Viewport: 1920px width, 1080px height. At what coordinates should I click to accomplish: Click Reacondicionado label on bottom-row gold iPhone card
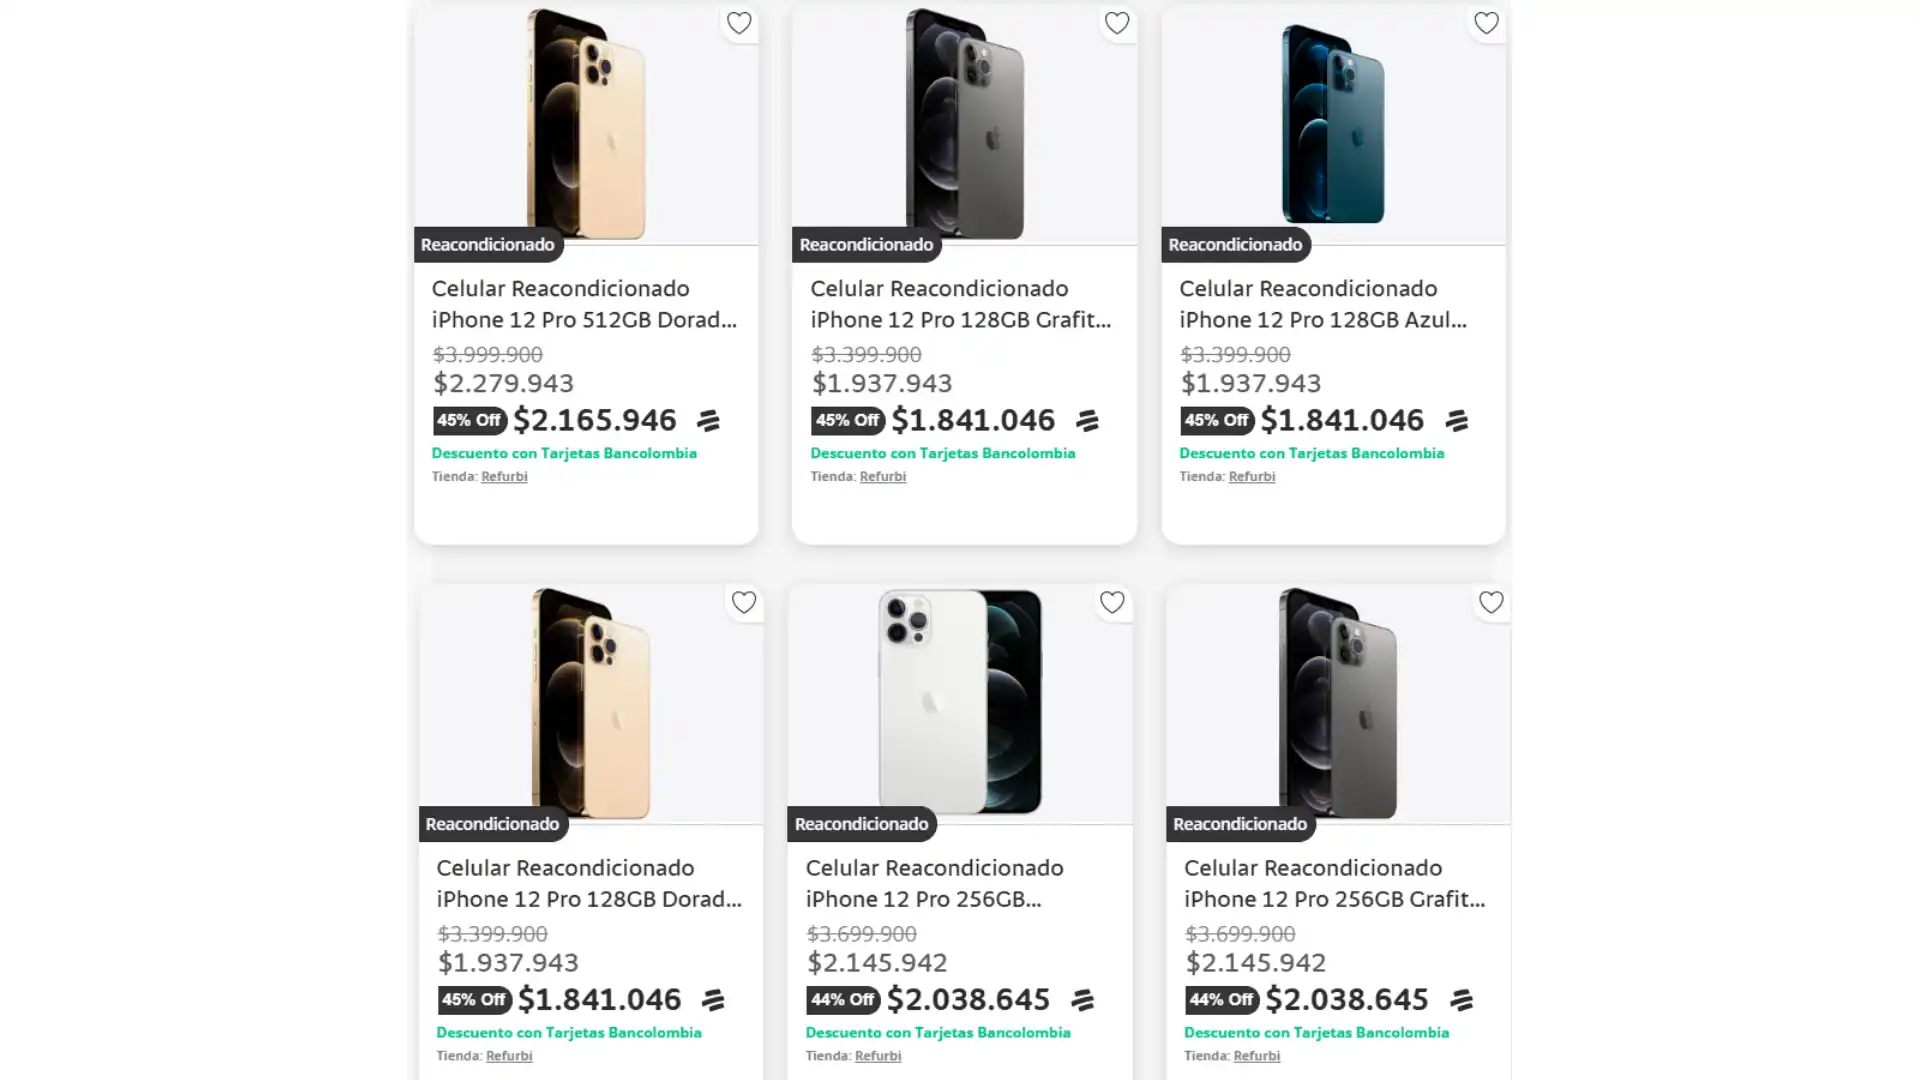click(492, 824)
